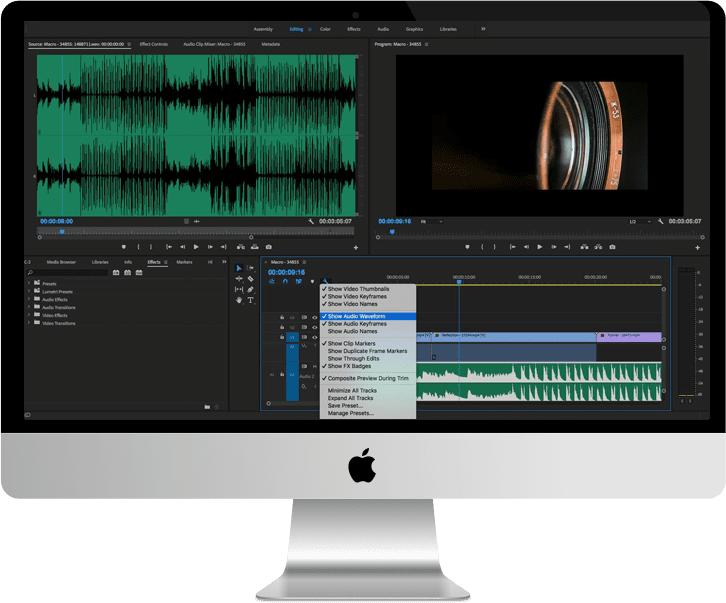Hide track V2 with its eye icon

[314, 327]
